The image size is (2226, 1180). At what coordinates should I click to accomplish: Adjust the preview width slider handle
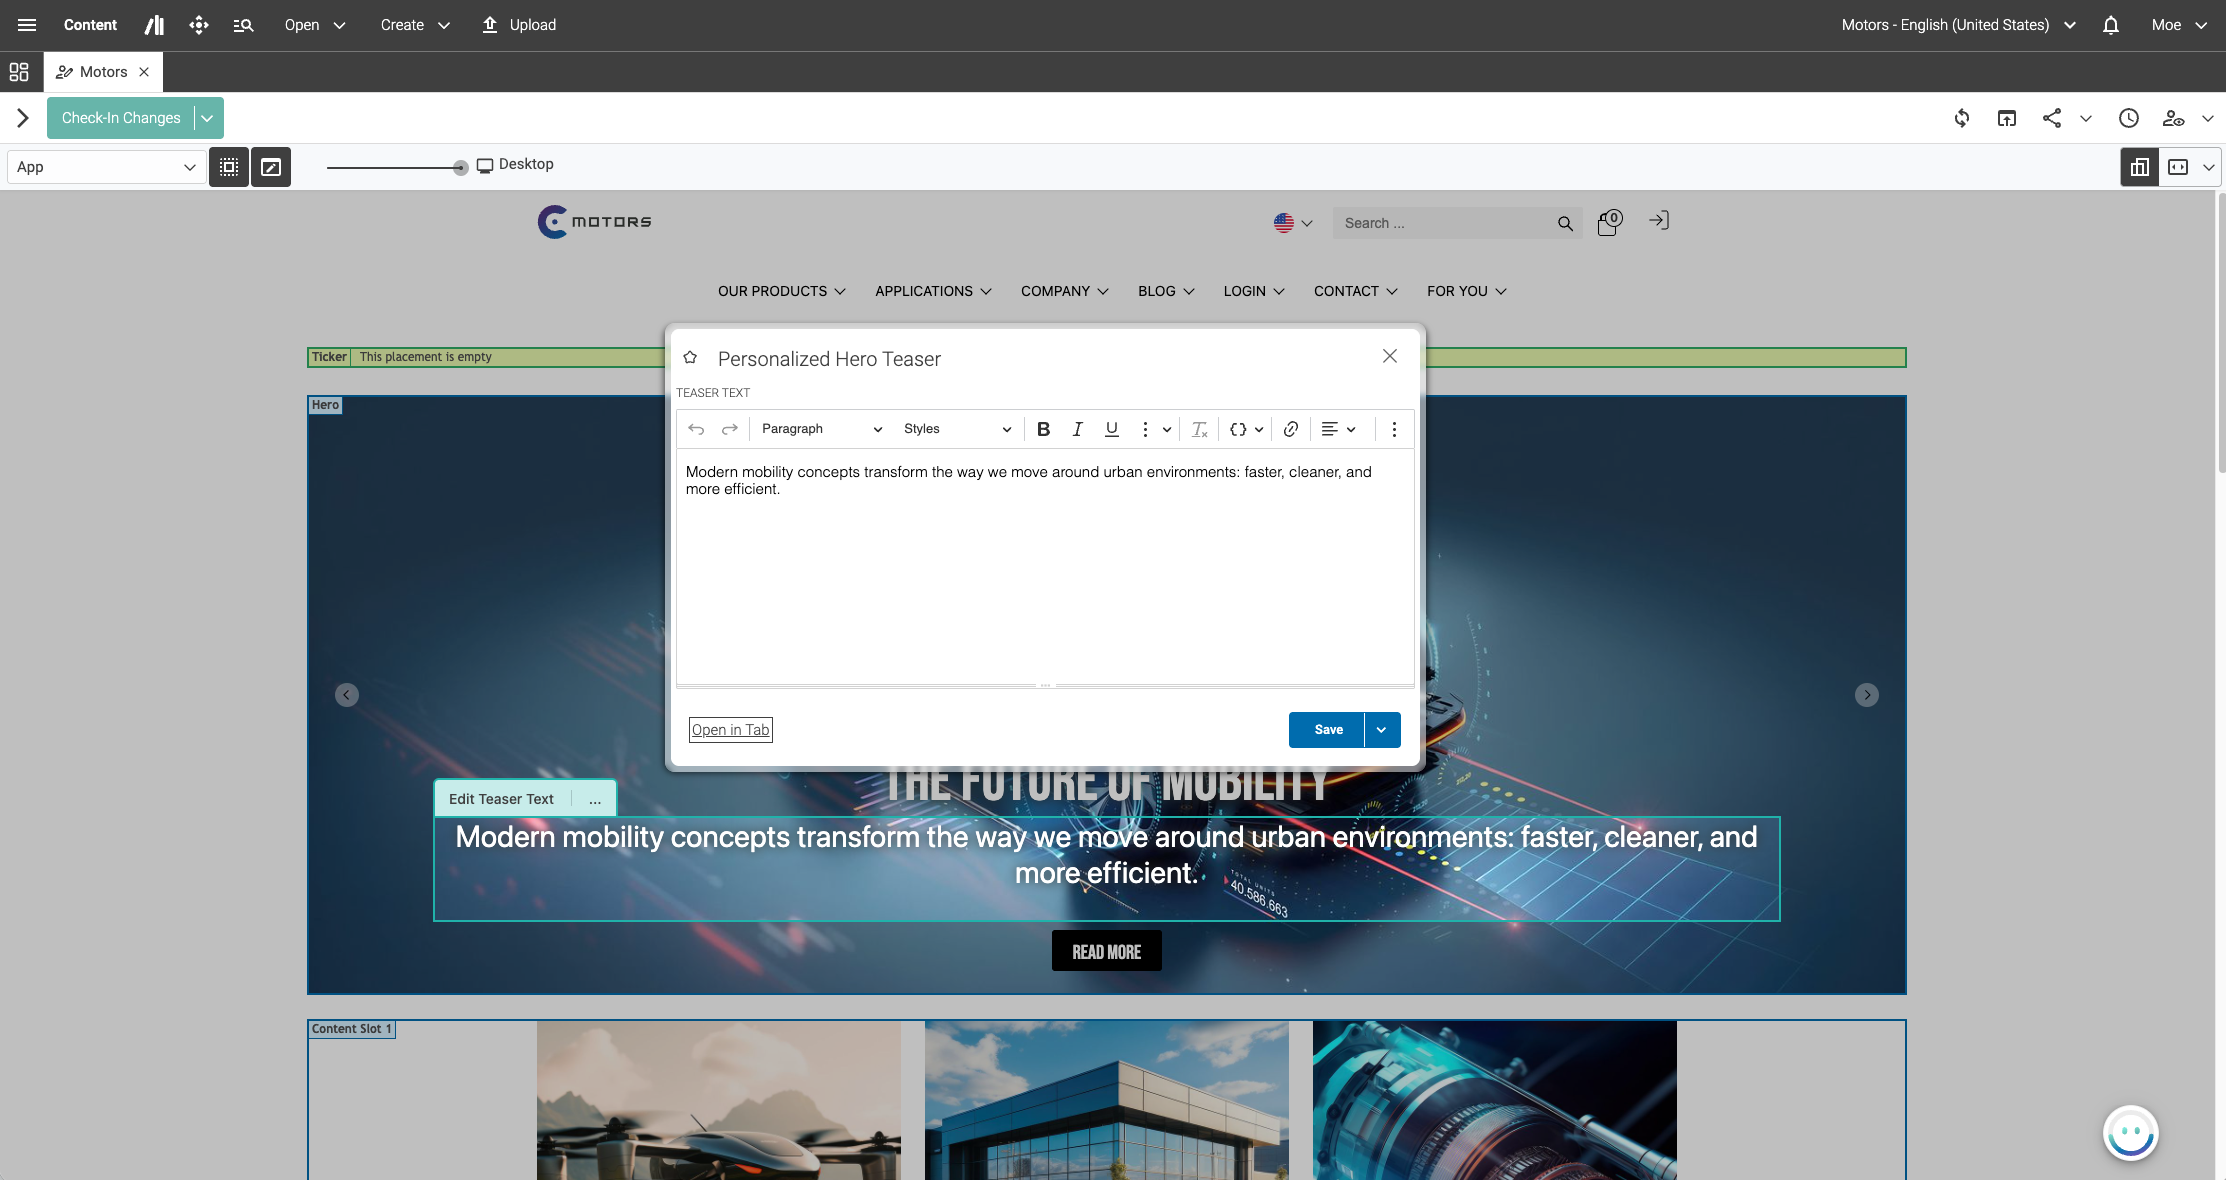point(460,168)
